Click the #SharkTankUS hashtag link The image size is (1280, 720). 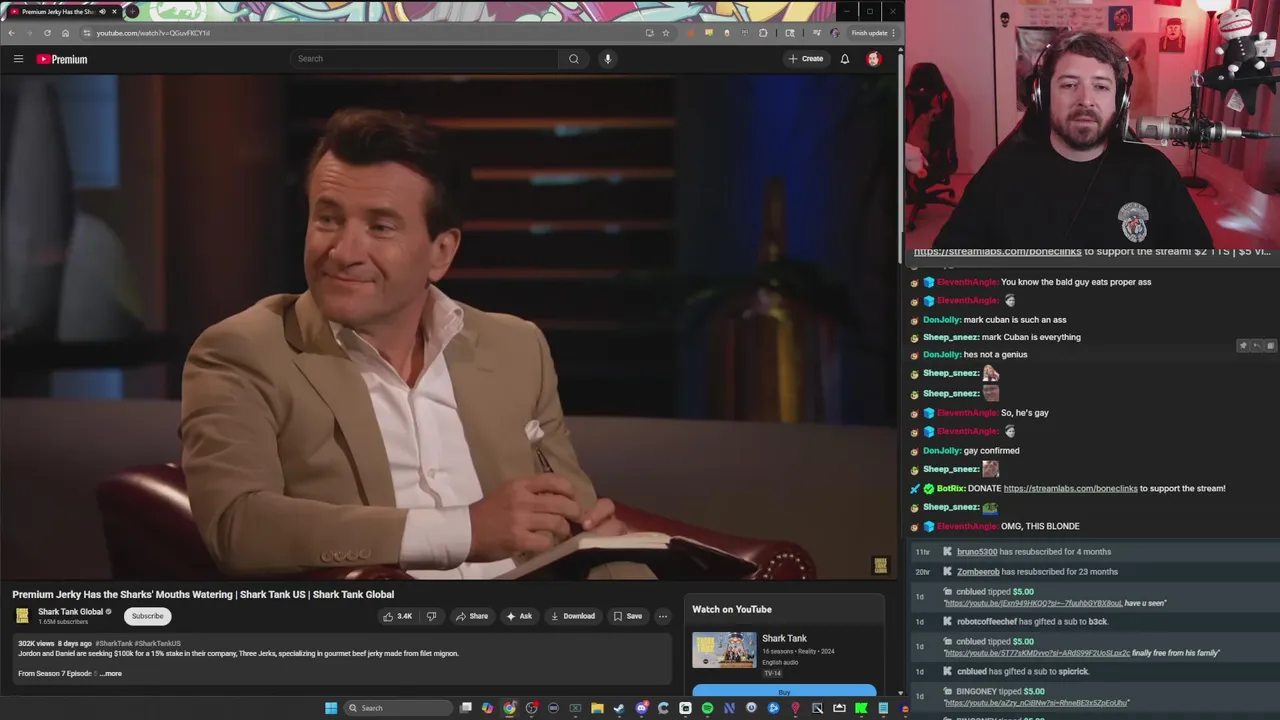158,643
